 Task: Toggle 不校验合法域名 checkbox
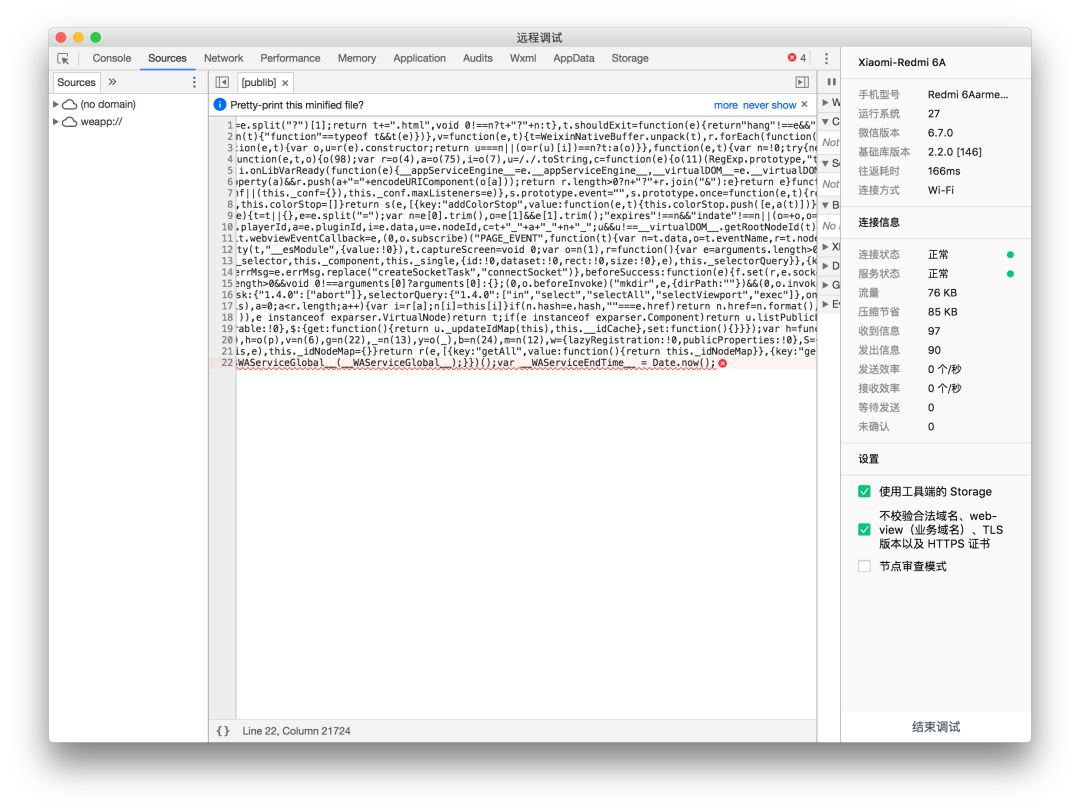tap(864, 530)
